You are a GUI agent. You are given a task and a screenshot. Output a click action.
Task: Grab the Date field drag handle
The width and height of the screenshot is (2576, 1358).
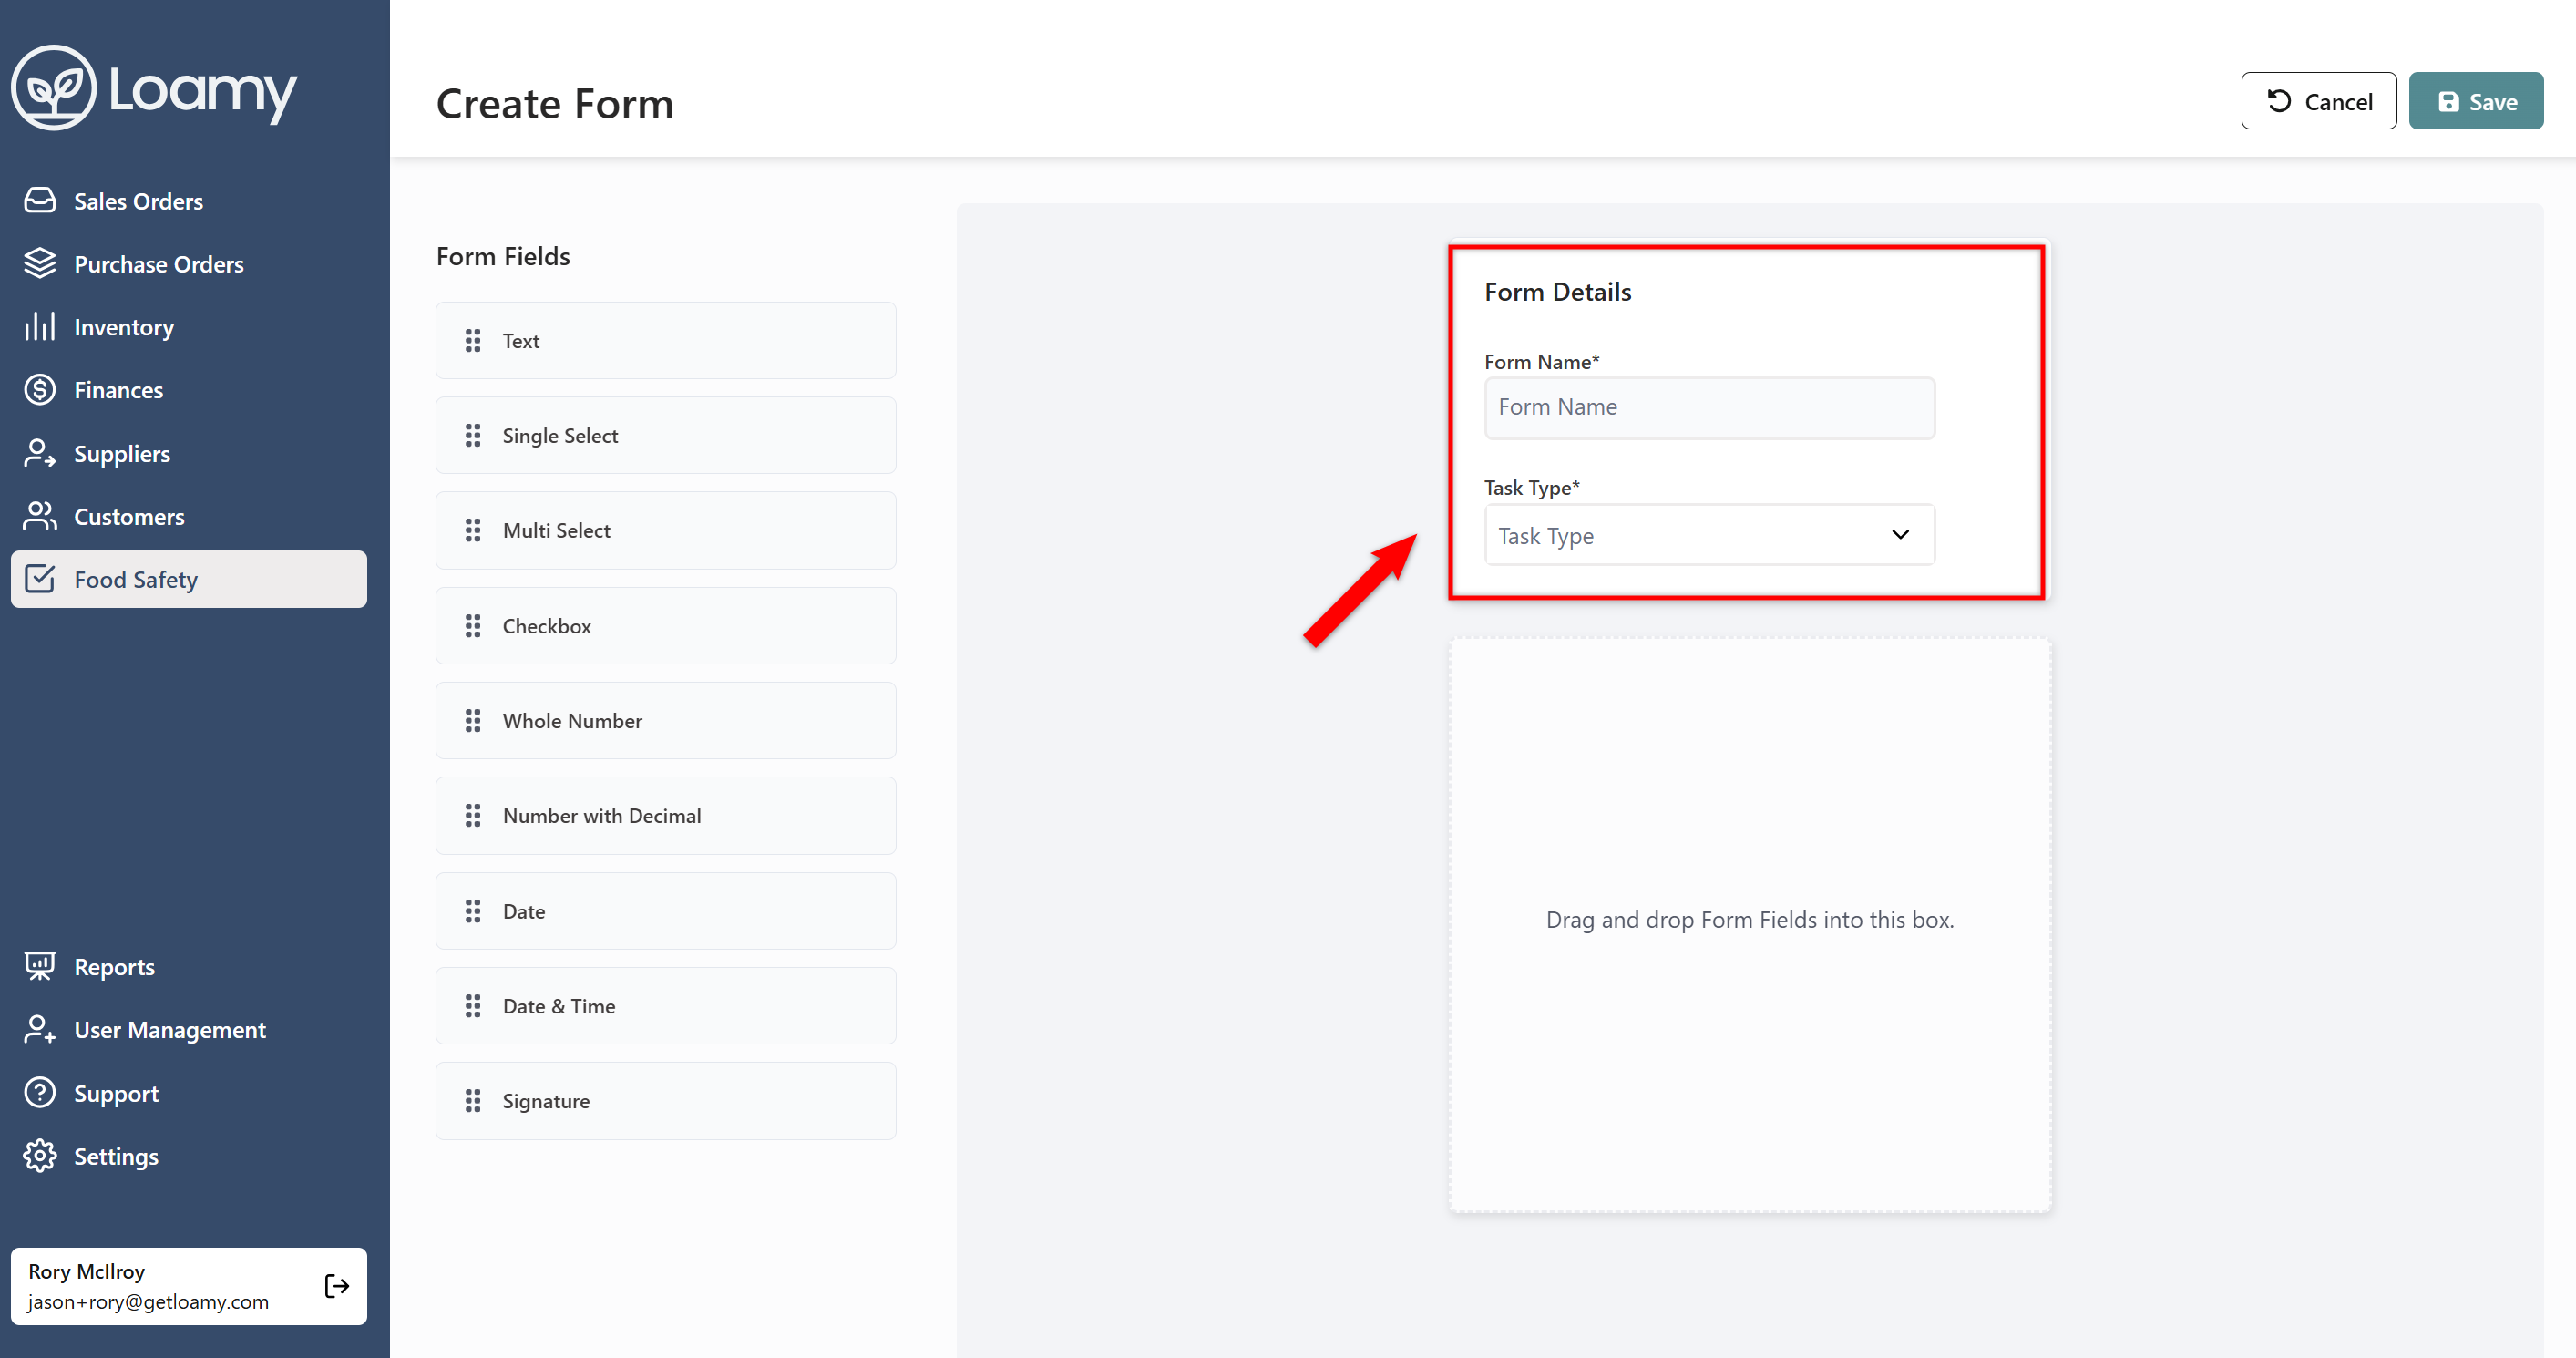pos(473,911)
